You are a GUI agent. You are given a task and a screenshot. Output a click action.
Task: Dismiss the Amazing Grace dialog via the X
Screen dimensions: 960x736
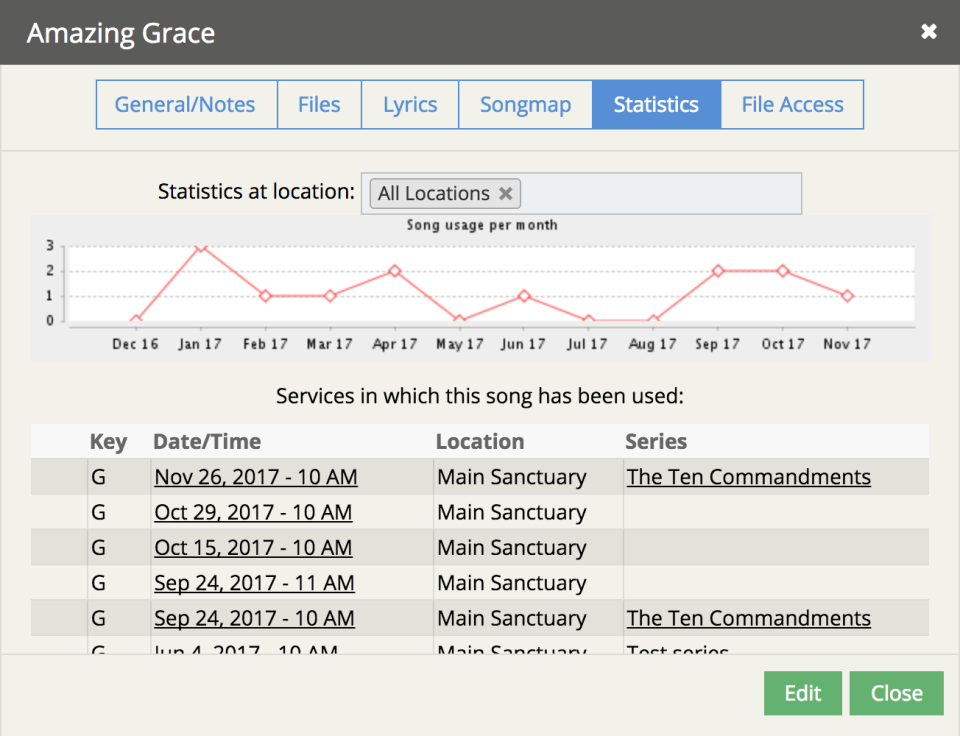coord(928,31)
